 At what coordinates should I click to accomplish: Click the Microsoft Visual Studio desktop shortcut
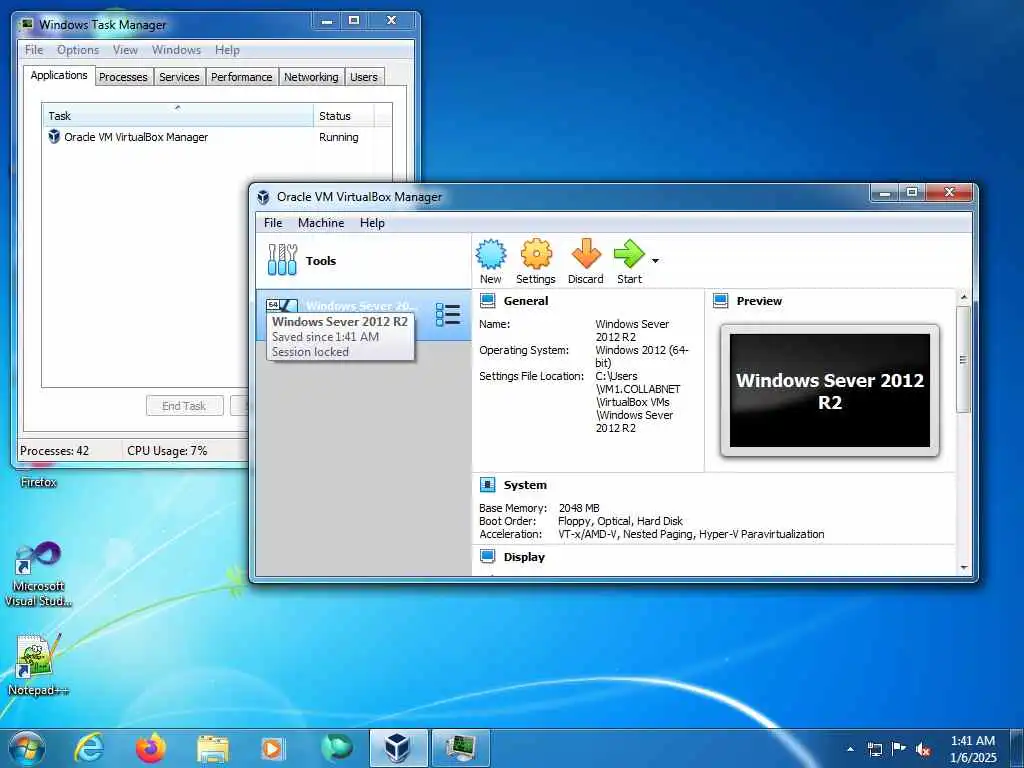click(x=39, y=575)
